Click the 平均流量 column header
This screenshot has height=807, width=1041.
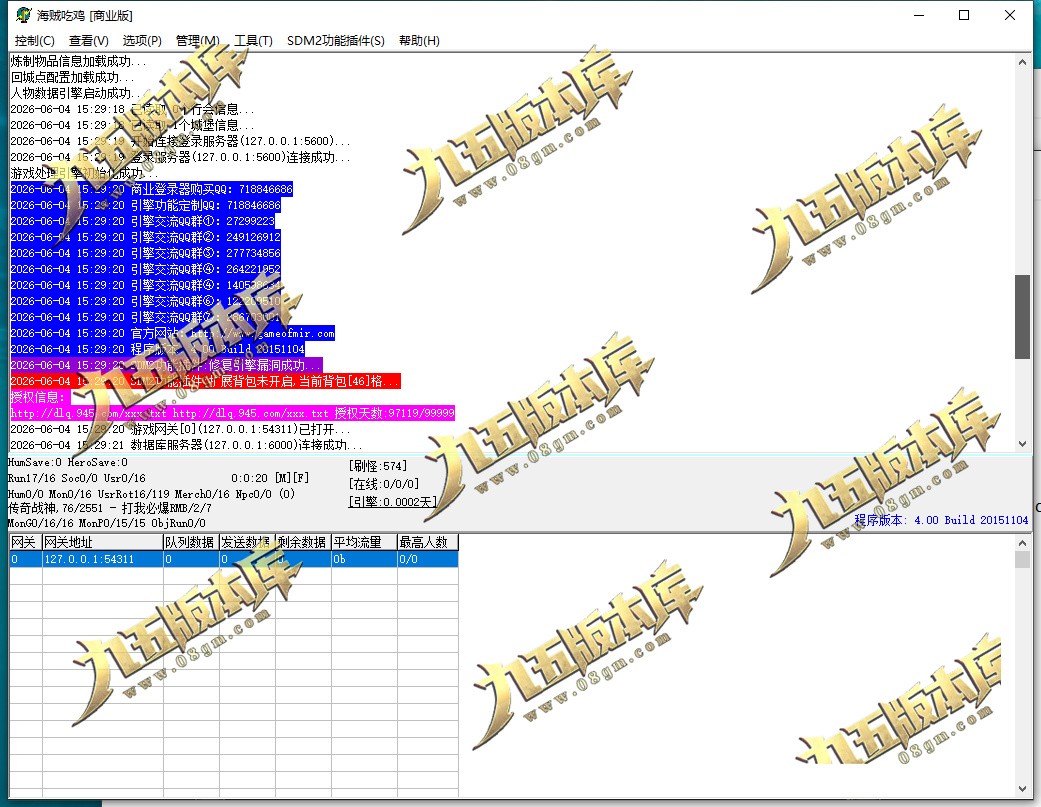[x=364, y=542]
